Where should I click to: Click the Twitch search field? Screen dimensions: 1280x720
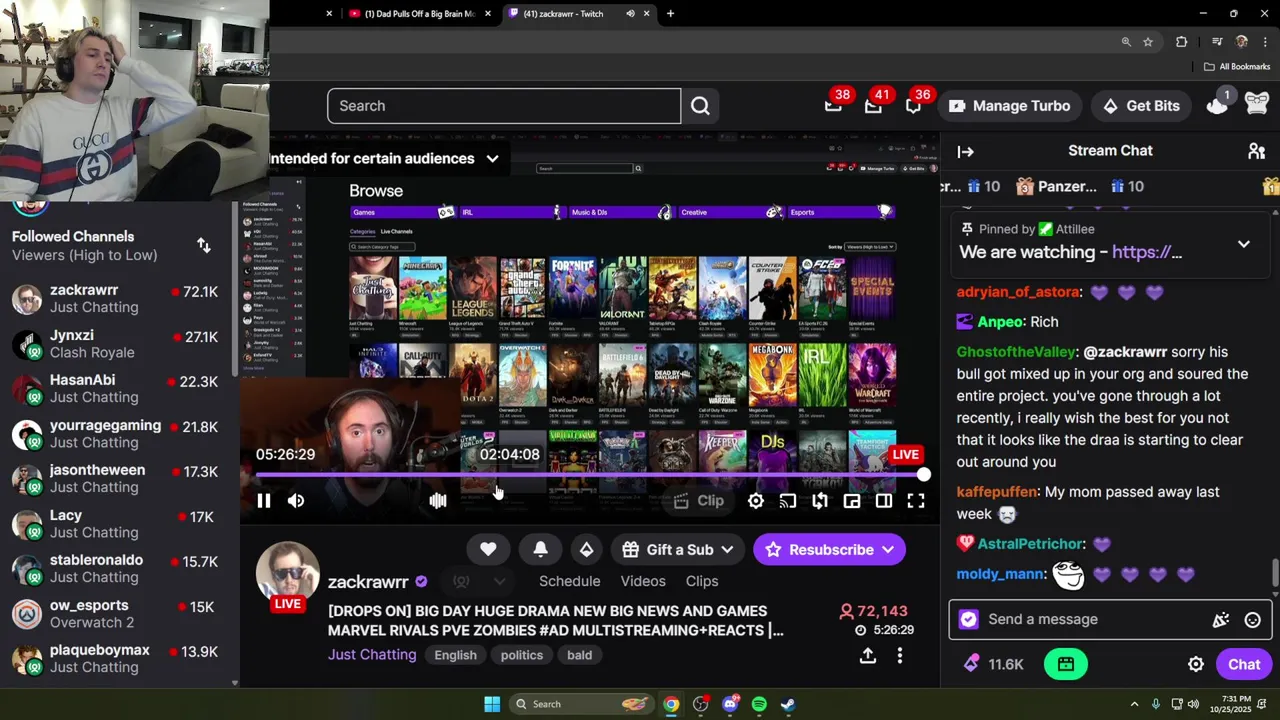click(x=504, y=106)
